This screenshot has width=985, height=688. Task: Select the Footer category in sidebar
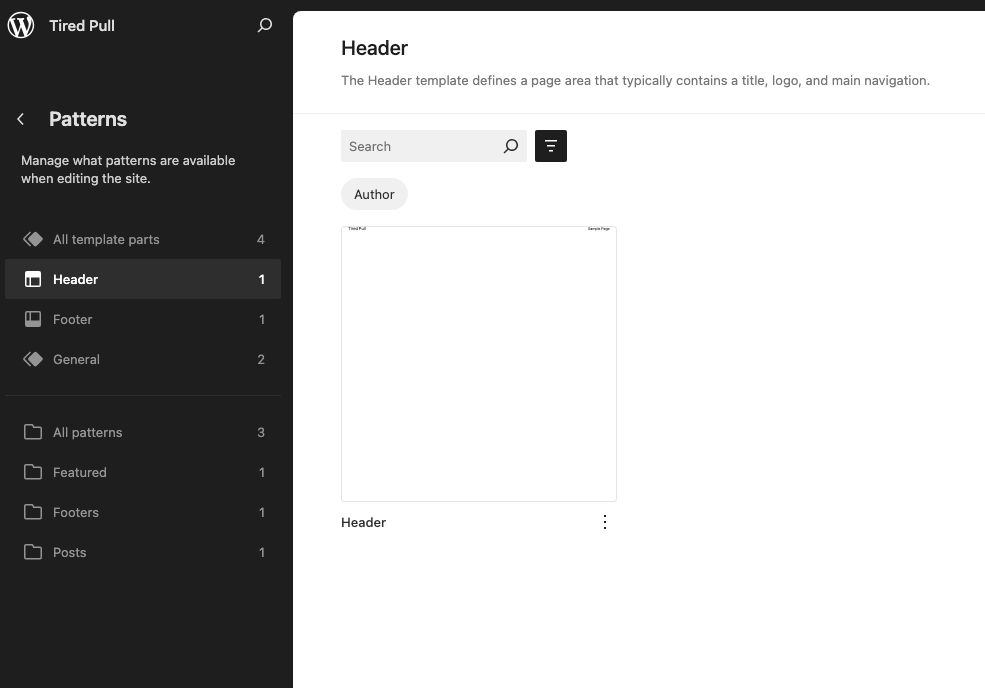pos(71,319)
